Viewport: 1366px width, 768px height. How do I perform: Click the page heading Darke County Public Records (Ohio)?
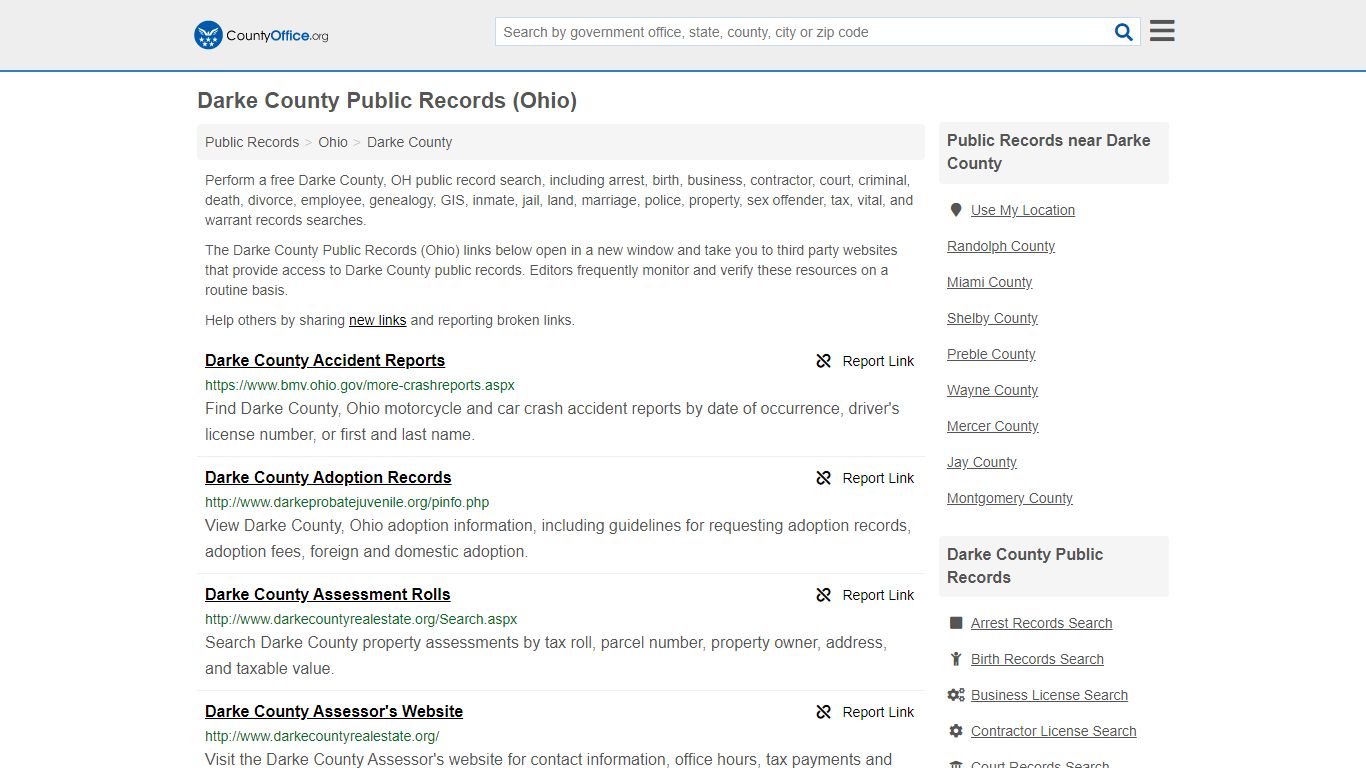pos(387,101)
